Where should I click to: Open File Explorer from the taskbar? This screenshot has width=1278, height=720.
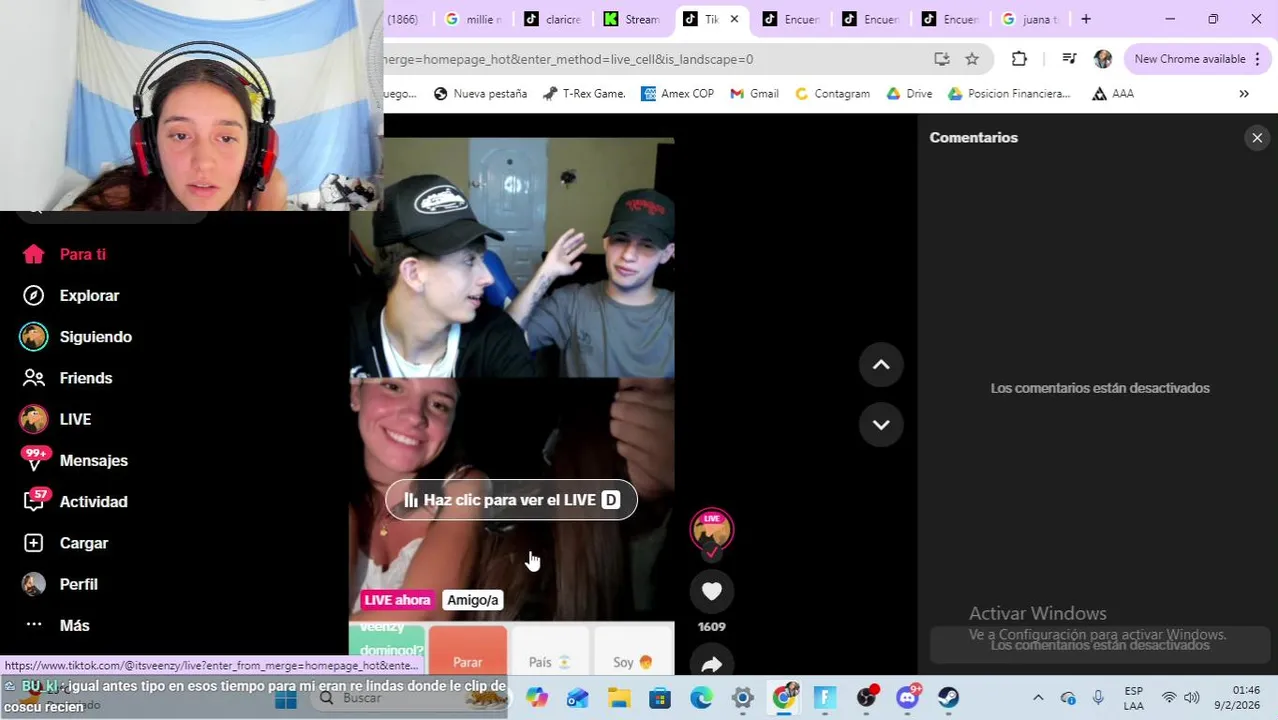click(x=619, y=698)
